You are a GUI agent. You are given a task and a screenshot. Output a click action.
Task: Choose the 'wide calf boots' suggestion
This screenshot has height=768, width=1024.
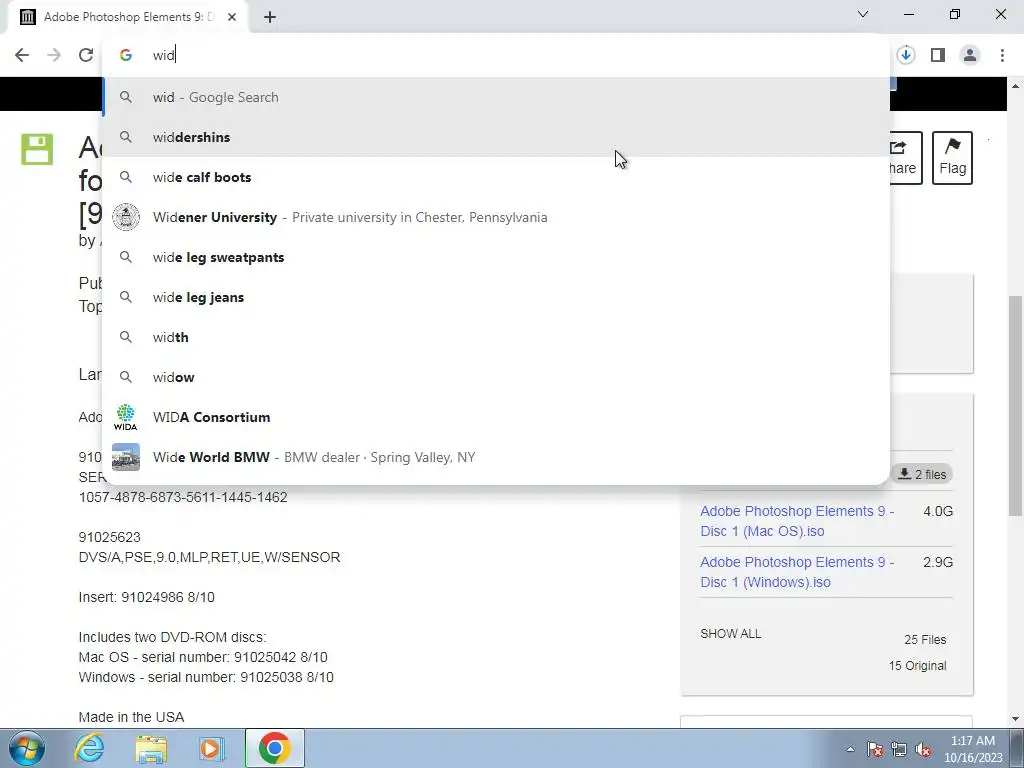(x=496, y=177)
